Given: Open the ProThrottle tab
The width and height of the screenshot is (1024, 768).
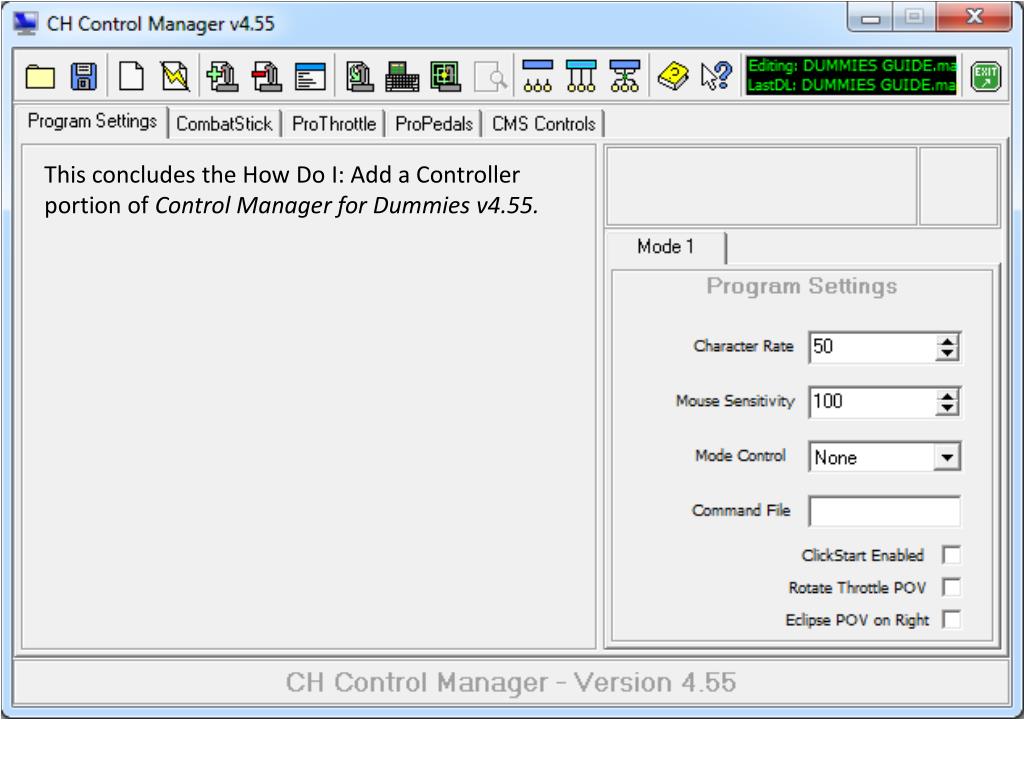Looking at the screenshot, I should (x=334, y=123).
